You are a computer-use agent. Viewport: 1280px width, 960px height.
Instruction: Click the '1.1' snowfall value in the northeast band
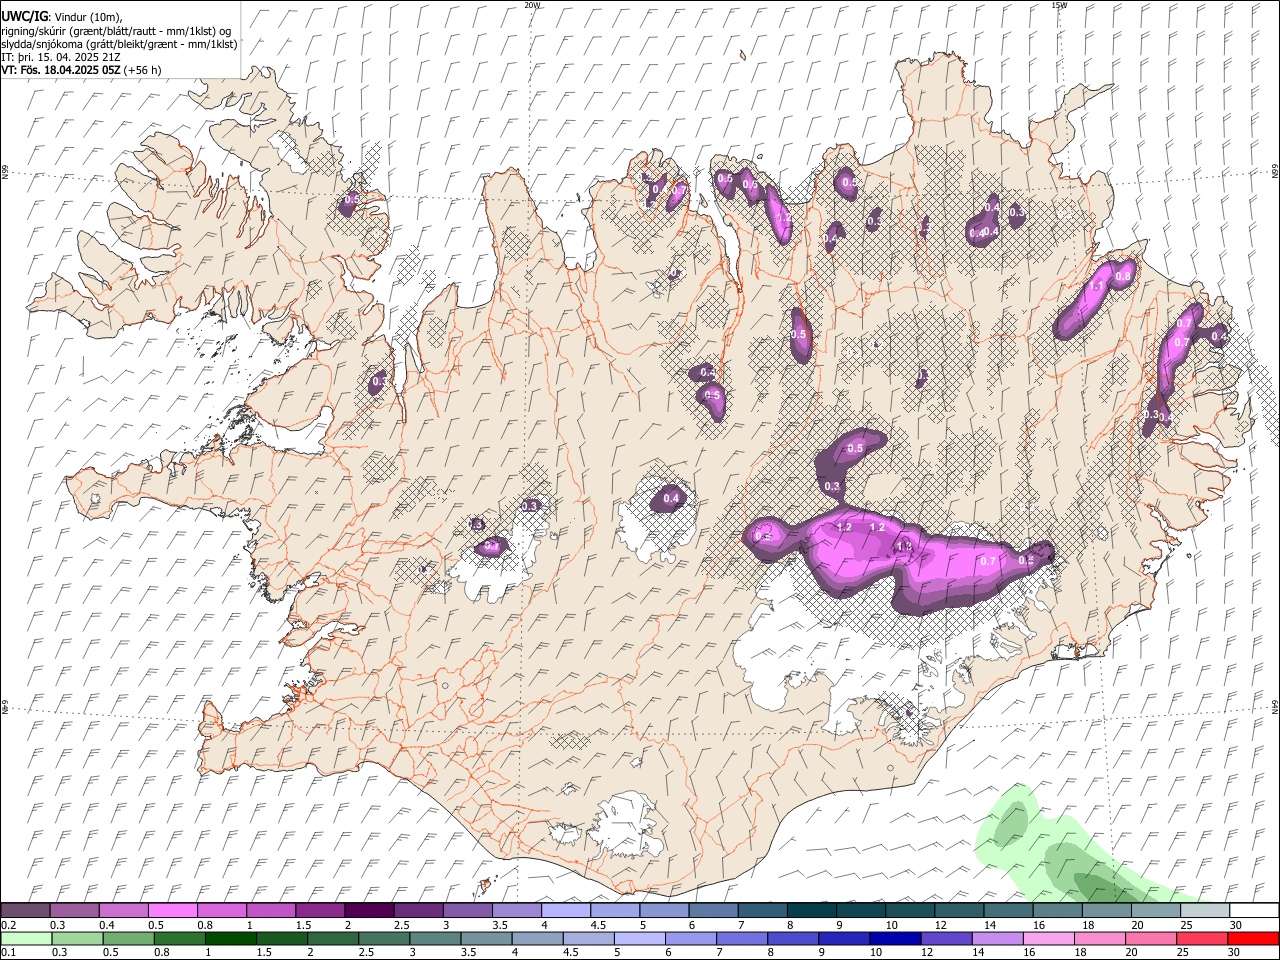coord(1096,286)
